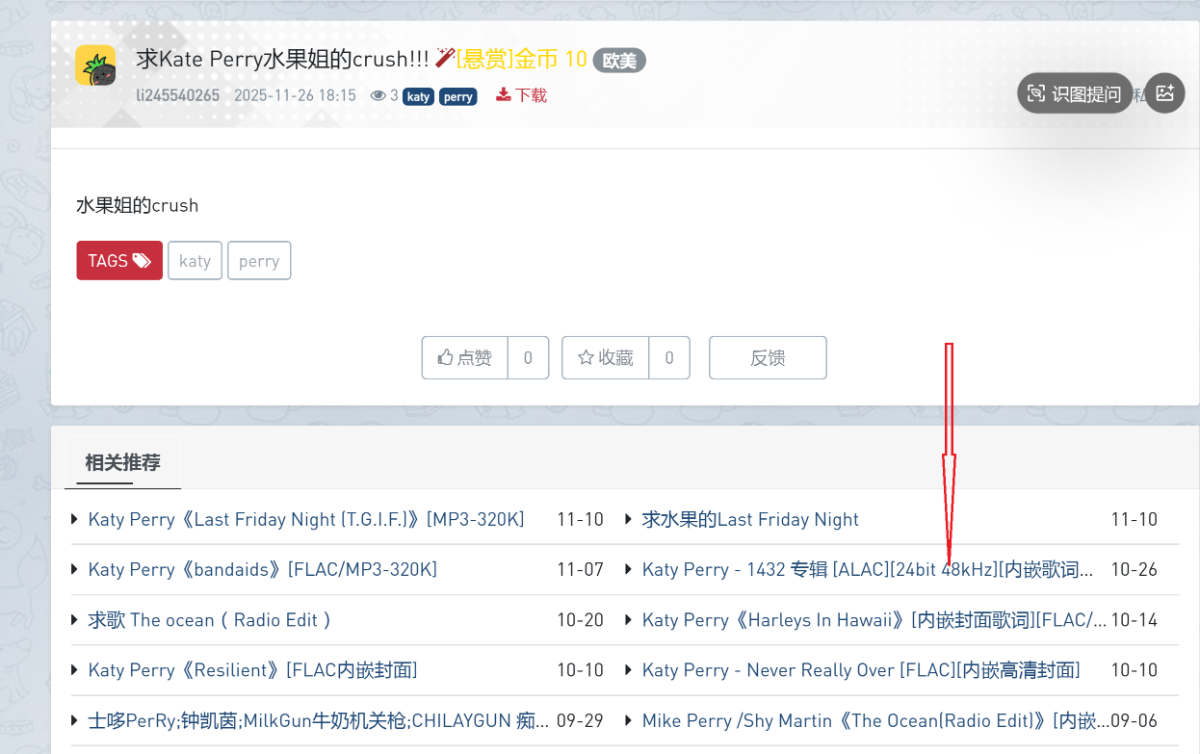Click the red TAGS label
The height and width of the screenshot is (754, 1200).
pos(119,260)
